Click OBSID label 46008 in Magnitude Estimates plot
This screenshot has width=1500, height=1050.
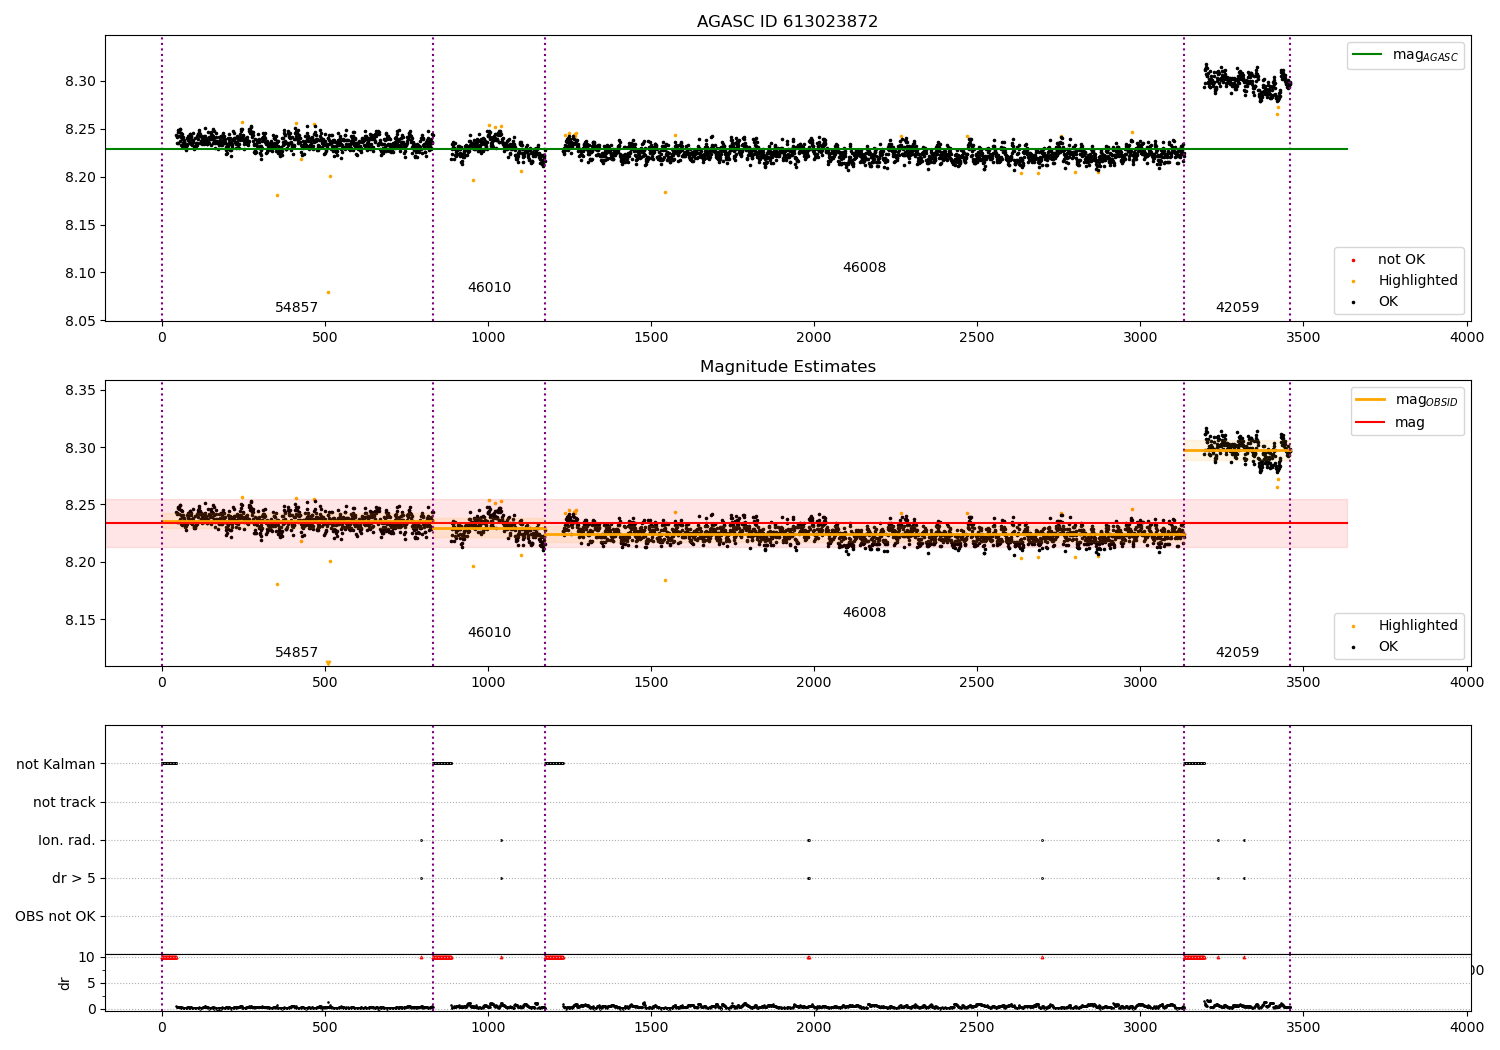pos(864,613)
